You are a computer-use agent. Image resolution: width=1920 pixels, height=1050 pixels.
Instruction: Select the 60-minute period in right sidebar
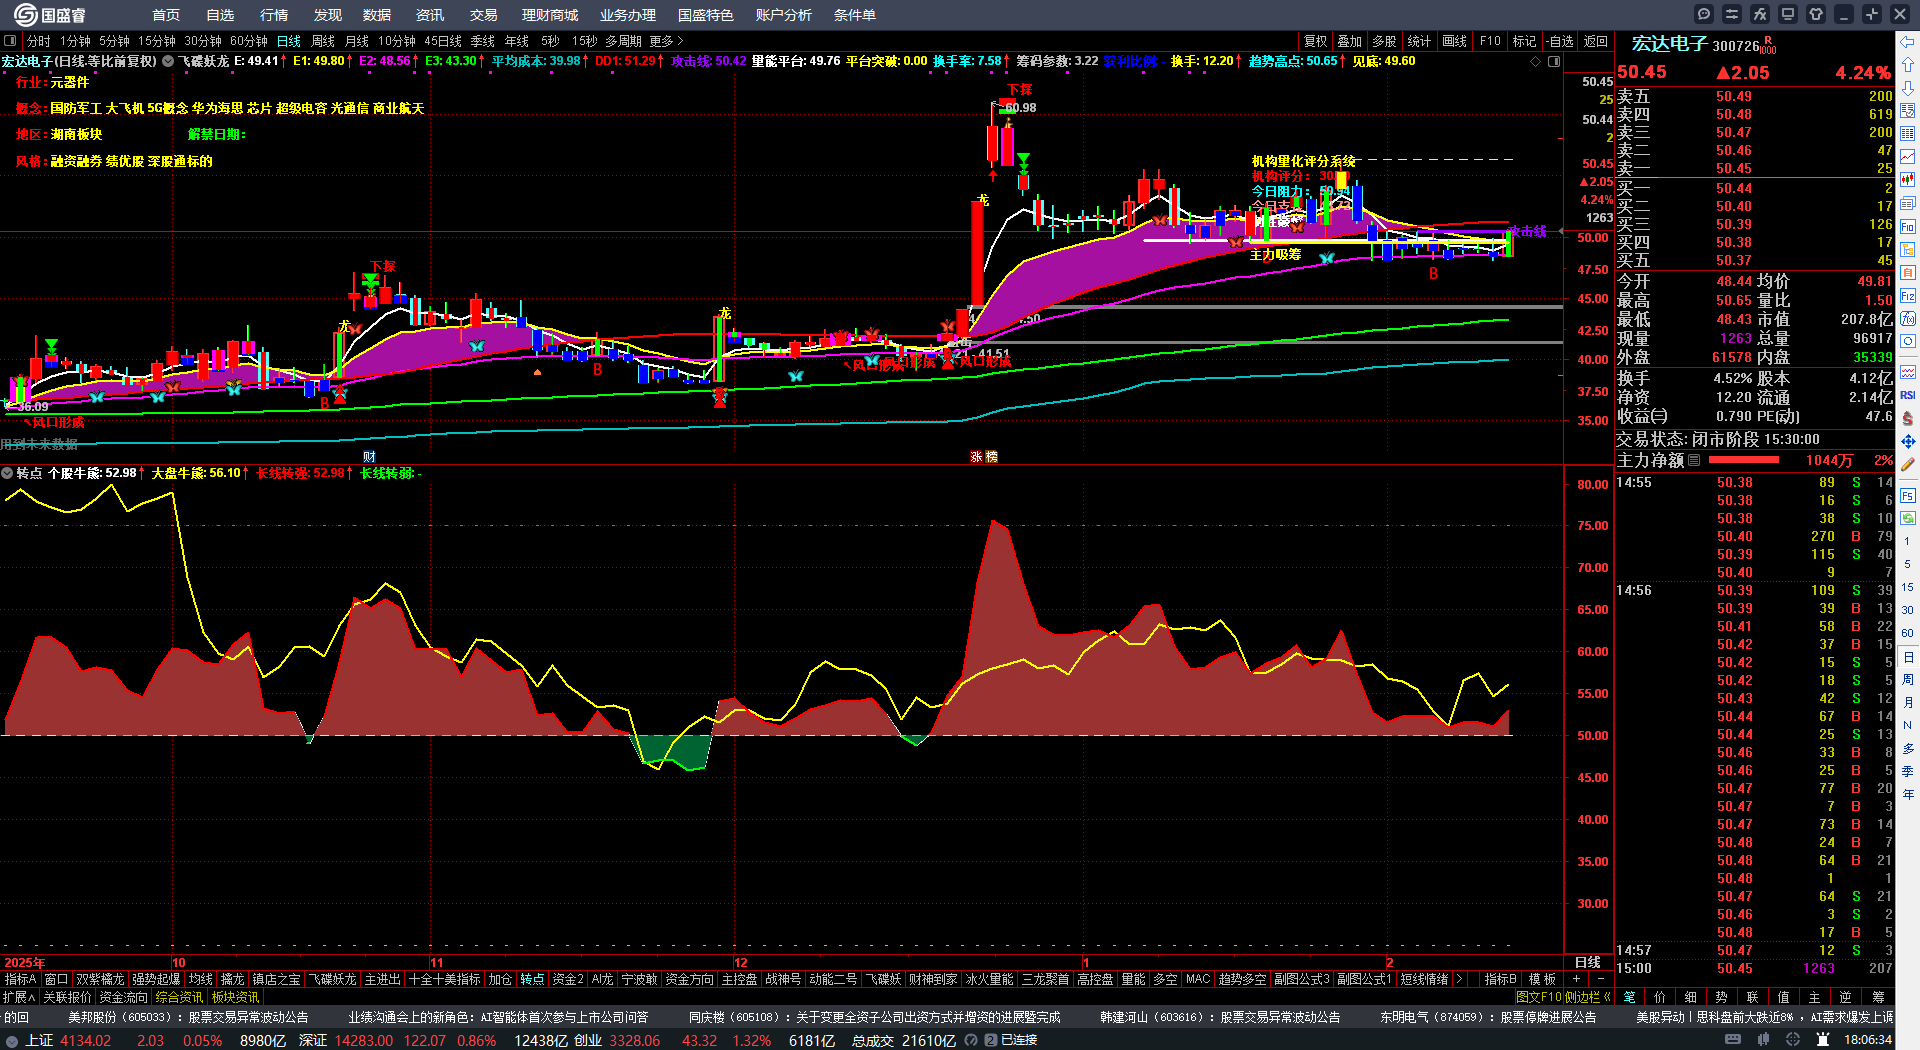pos(1908,633)
